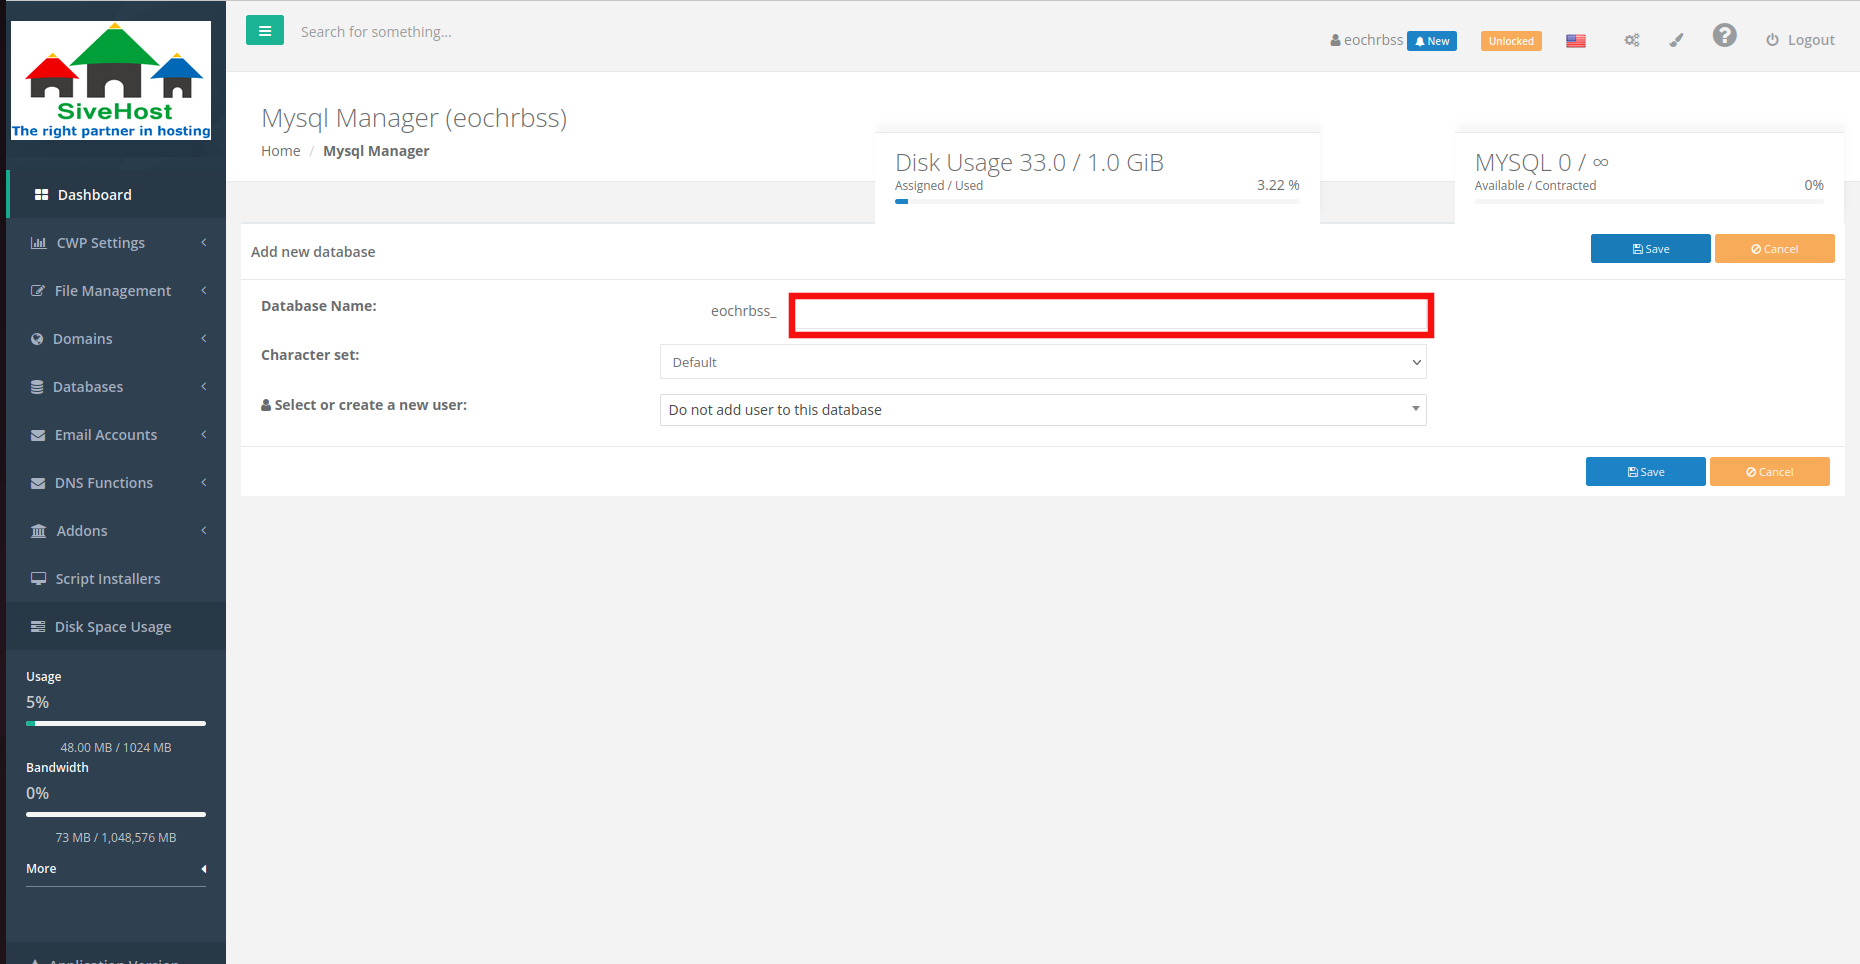
Task: Open the New notifications bell badge
Action: (x=1432, y=41)
